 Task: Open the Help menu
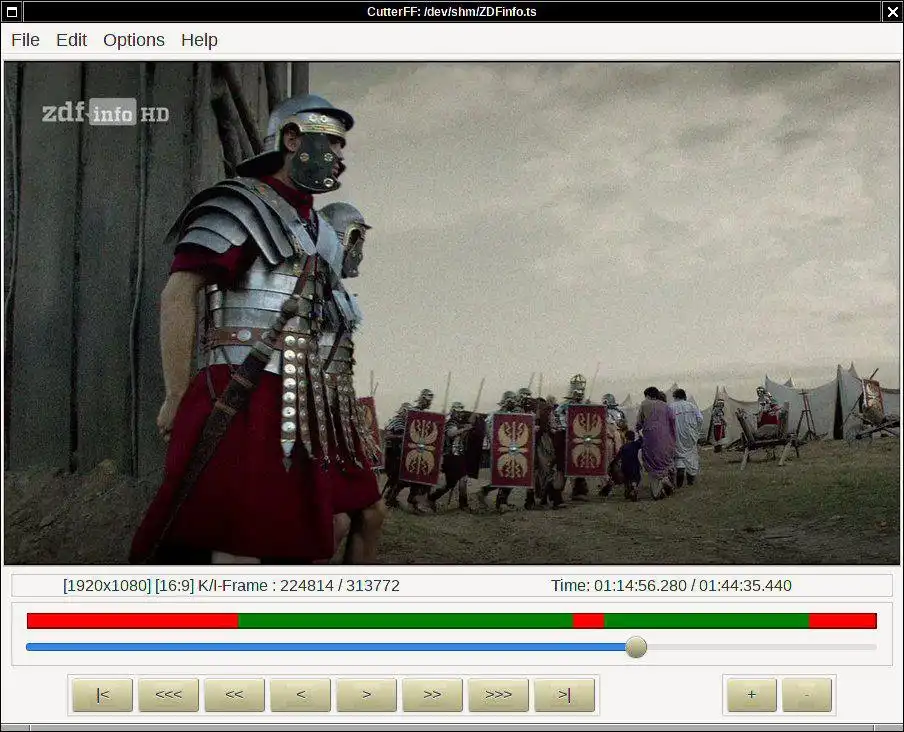pos(199,40)
